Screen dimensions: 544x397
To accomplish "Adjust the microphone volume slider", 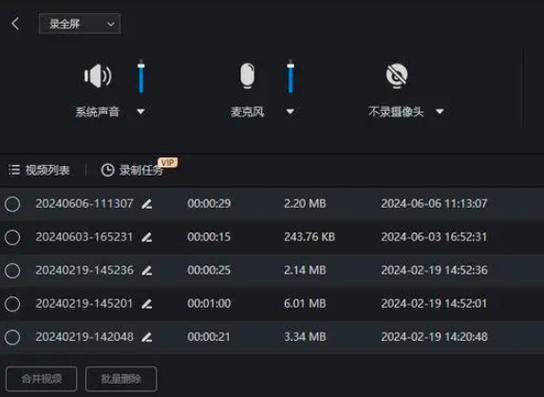I will click(x=290, y=77).
